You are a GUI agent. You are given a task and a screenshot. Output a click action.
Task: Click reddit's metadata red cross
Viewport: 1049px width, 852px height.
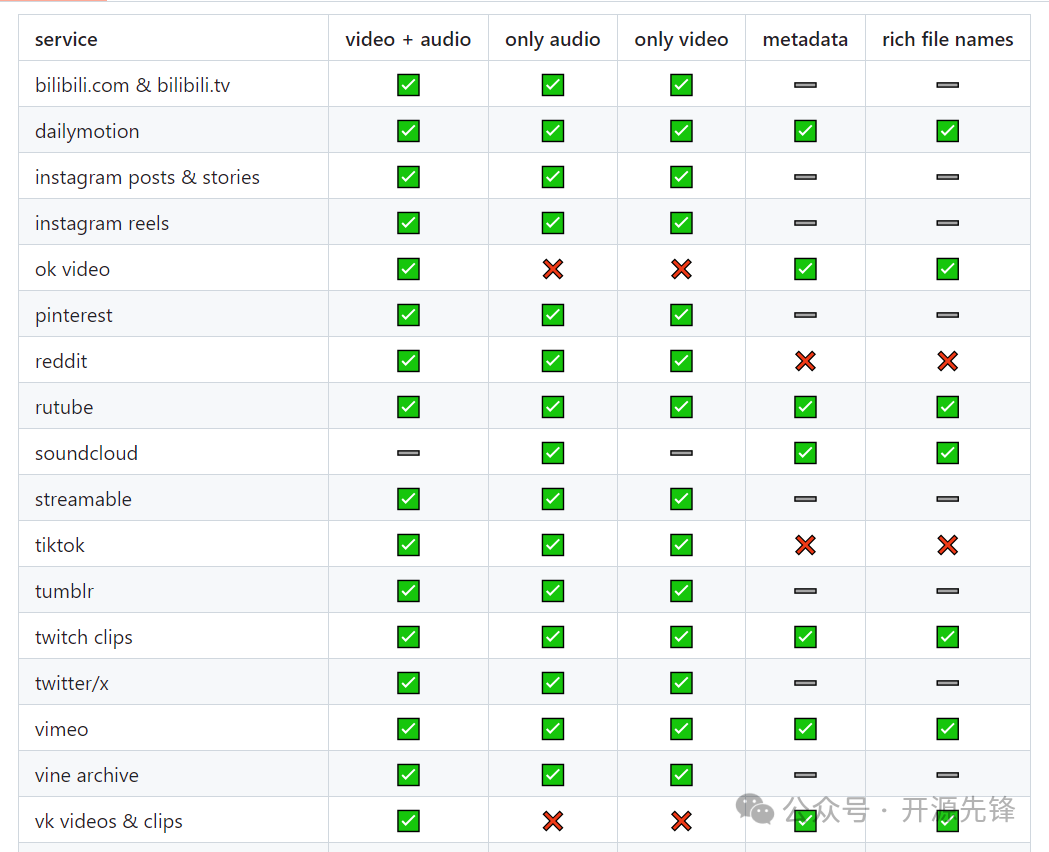coord(805,361)
